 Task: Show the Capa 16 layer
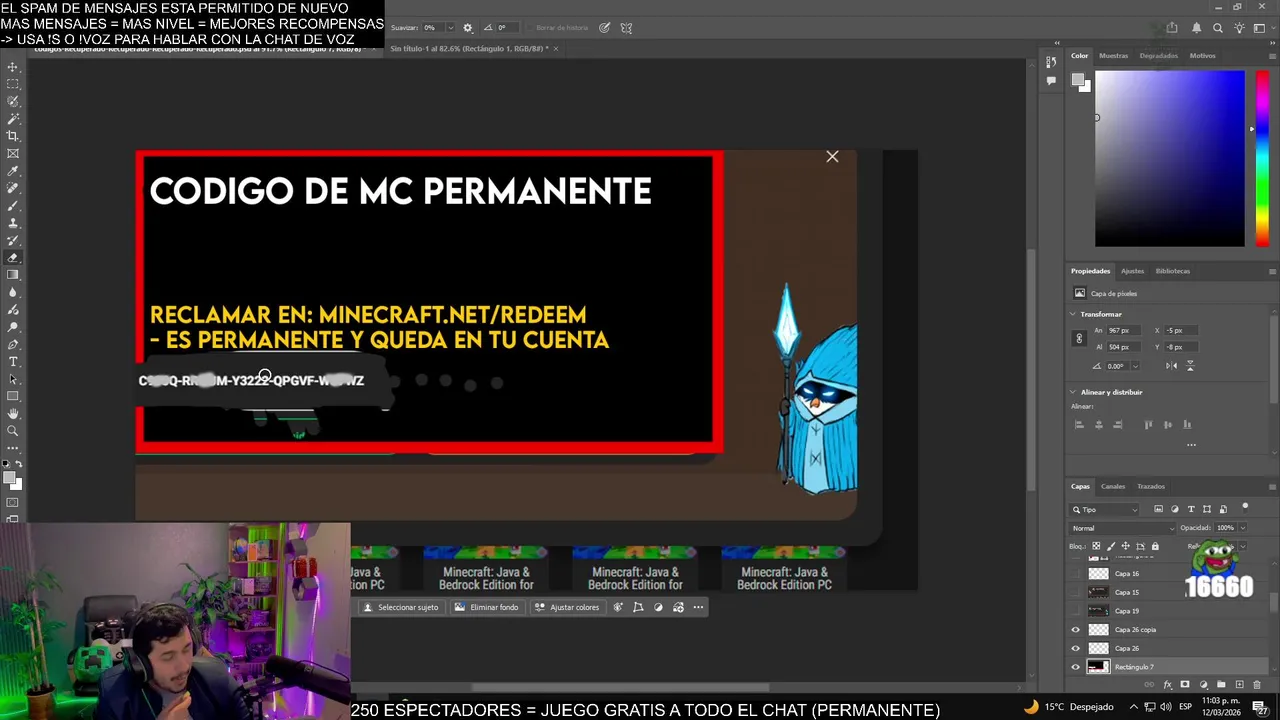click(1076, 574)
